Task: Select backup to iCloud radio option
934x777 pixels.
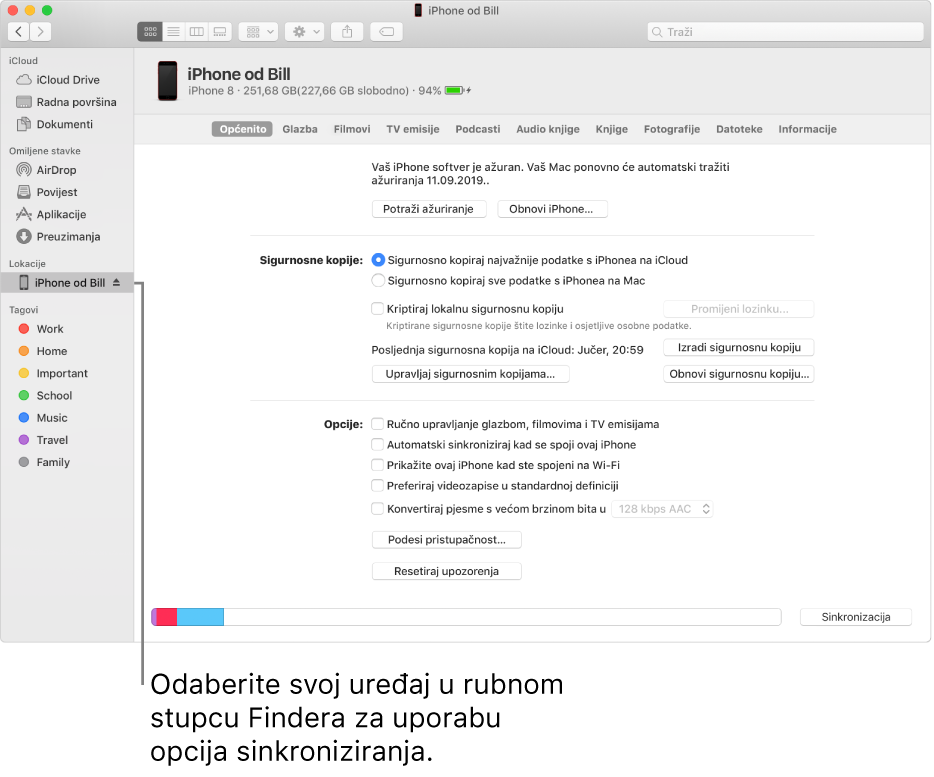Action: point(378,260)
